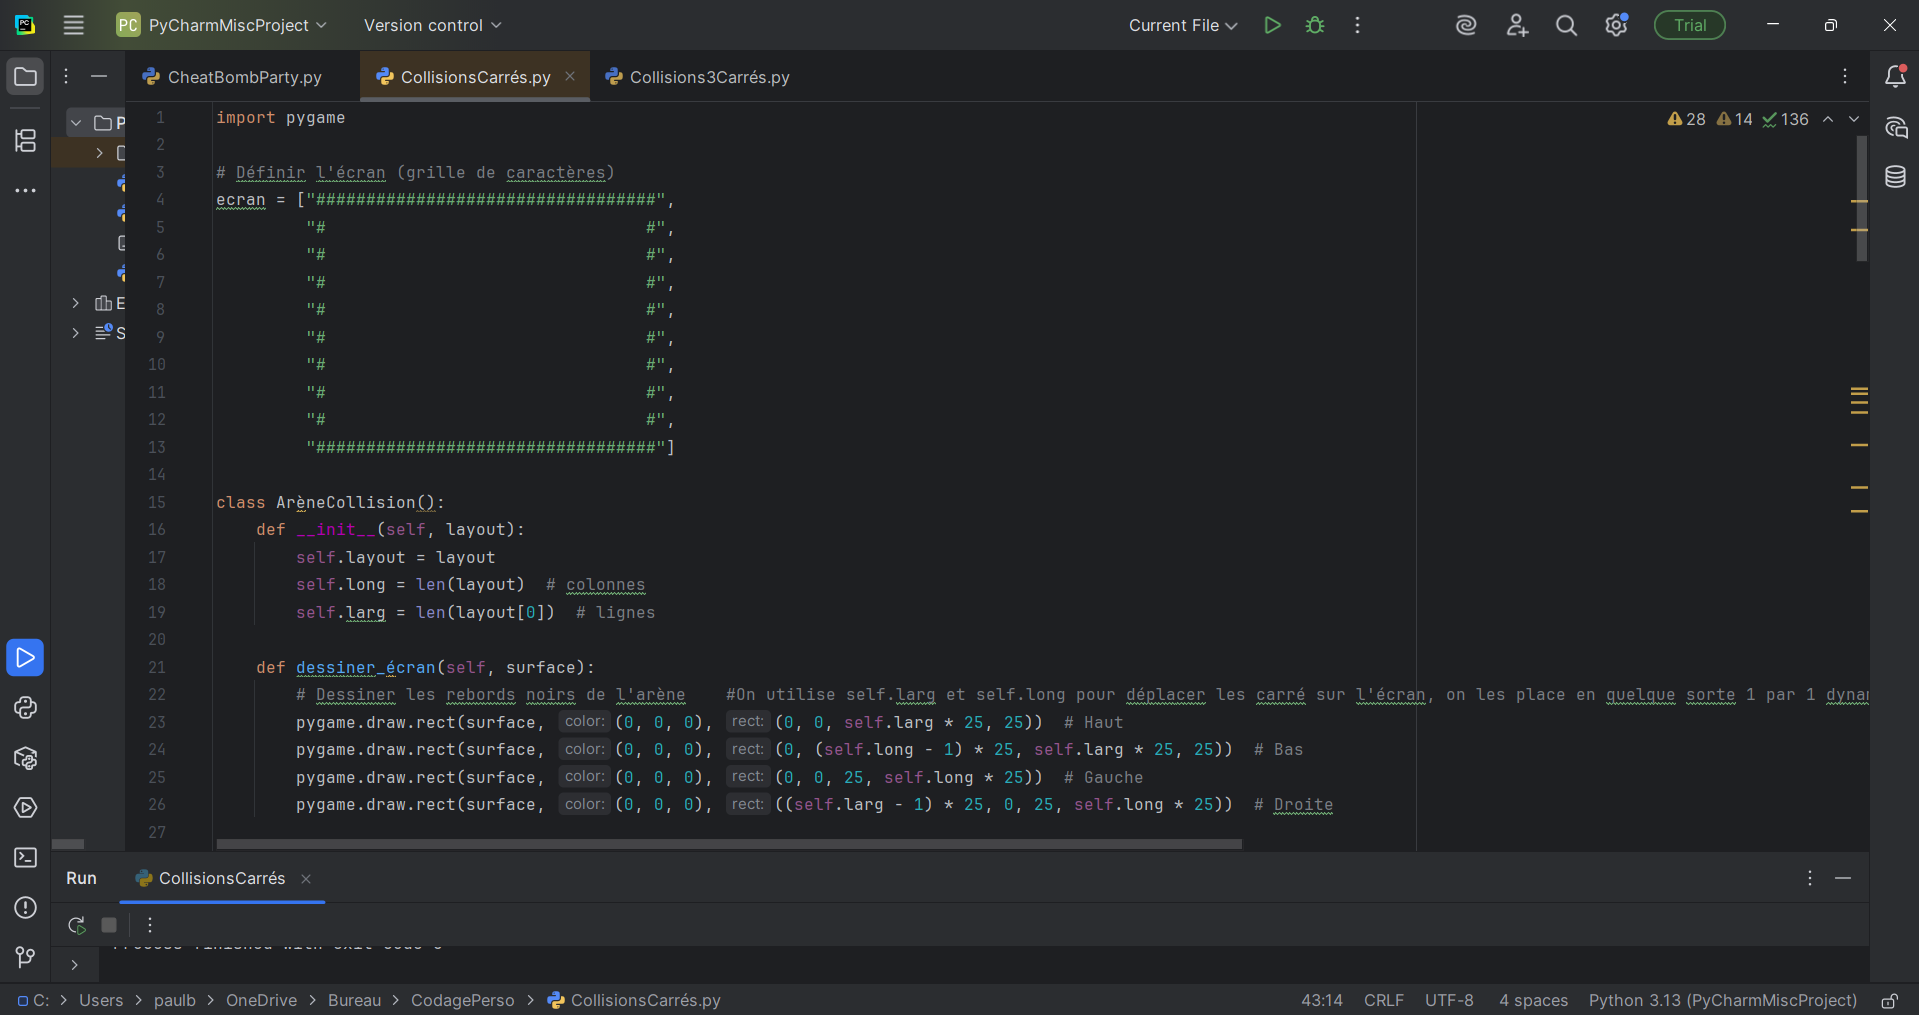Click the editor horizontal scrollbar

729,844
